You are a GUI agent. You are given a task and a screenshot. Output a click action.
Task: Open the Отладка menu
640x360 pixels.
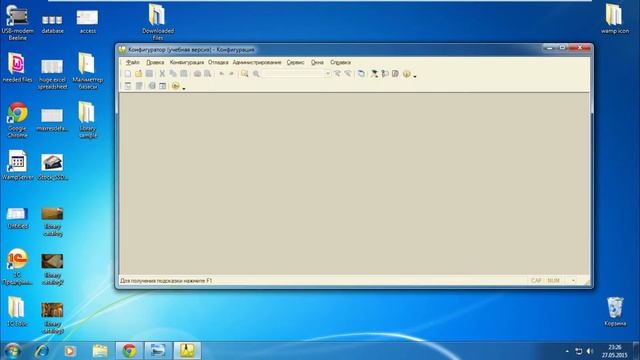point(218,62)
